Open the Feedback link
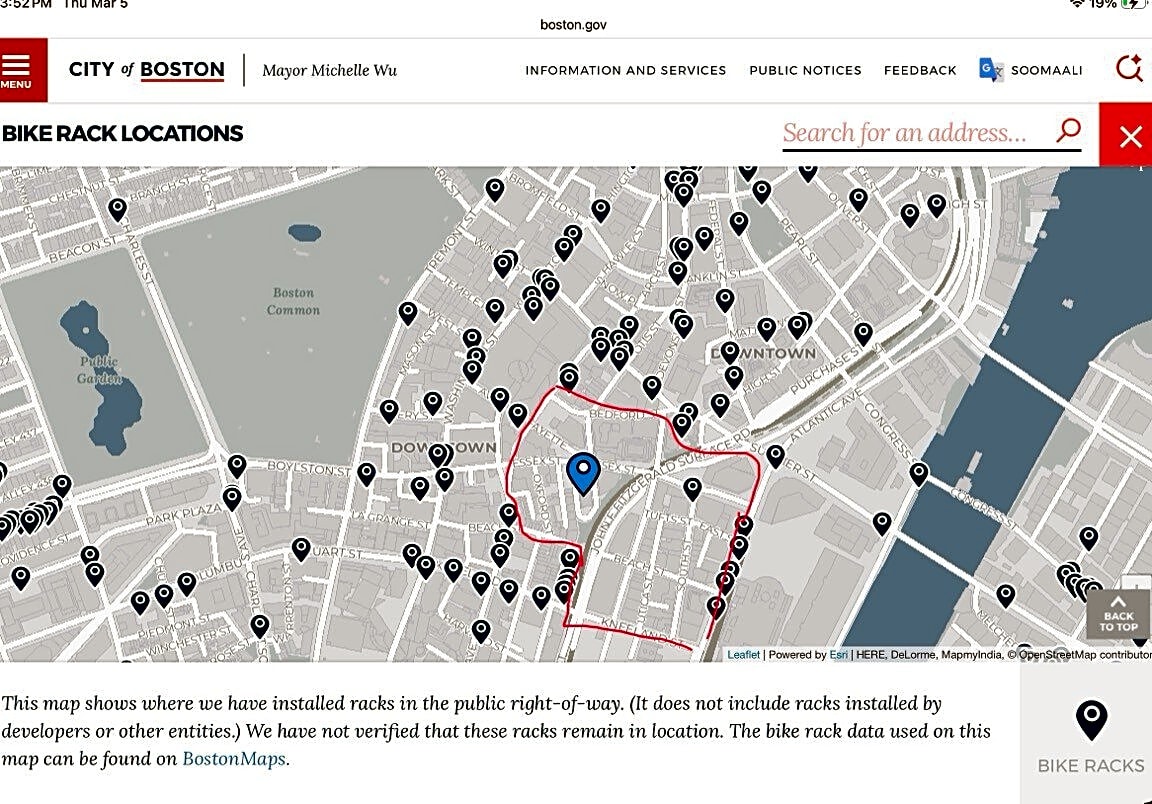The height and width of the screenshot is (804, 1152). [920, 70]
